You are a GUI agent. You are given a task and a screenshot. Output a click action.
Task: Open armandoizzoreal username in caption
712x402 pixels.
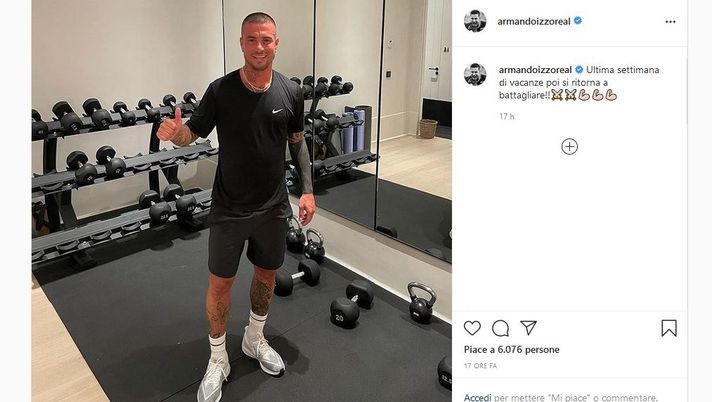535,70
